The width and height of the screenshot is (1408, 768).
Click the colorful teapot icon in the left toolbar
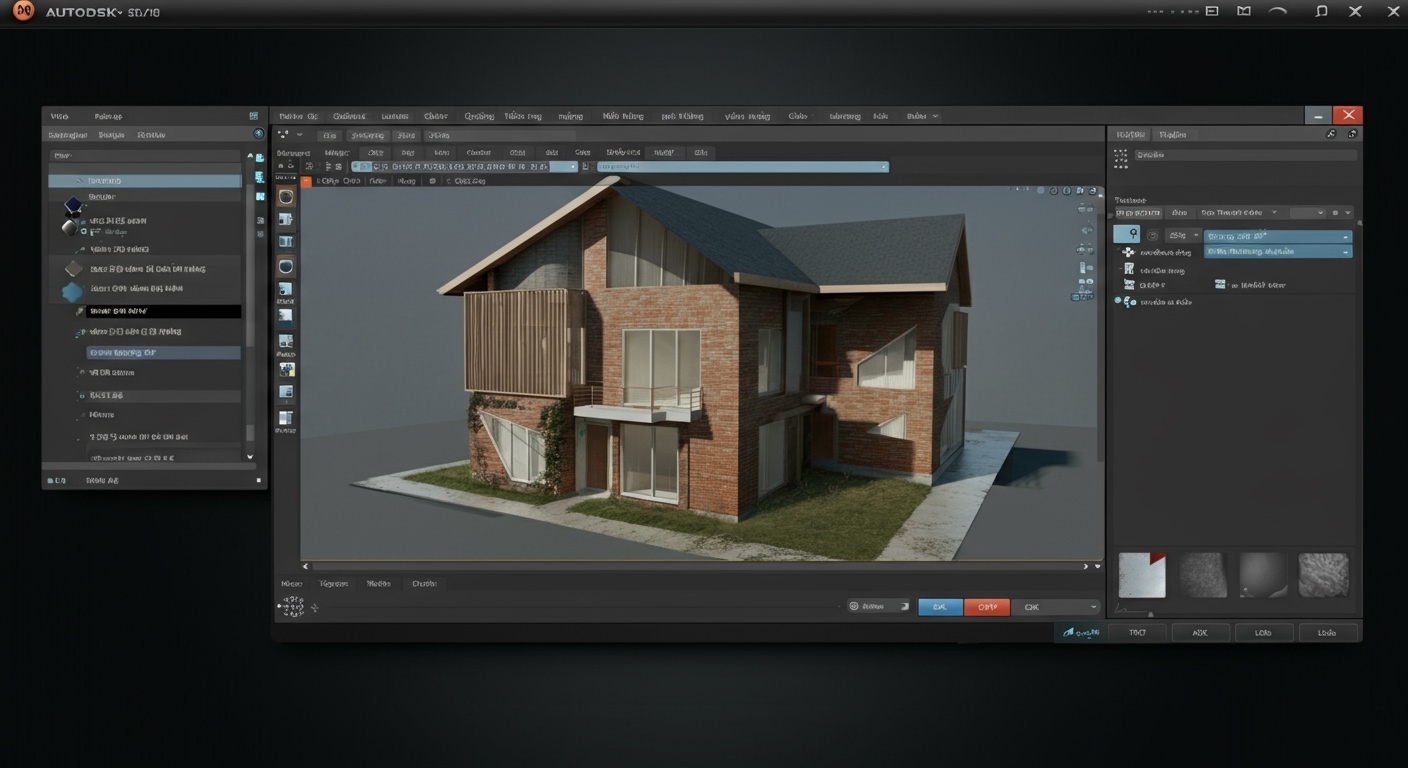tap(286, 366)
